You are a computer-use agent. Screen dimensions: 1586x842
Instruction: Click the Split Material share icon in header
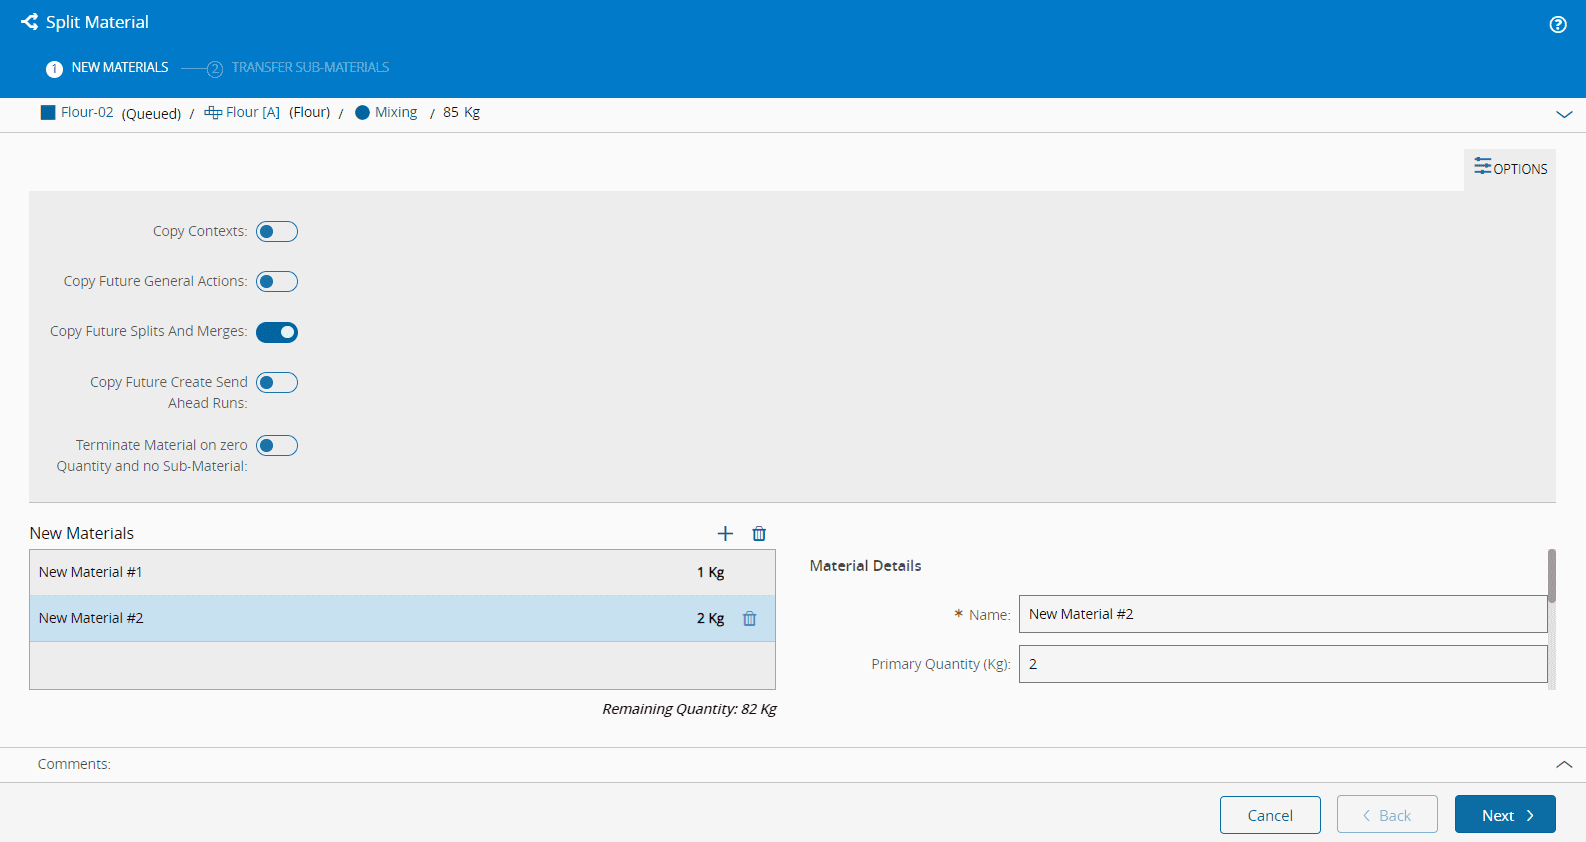[x=30, y=22]
